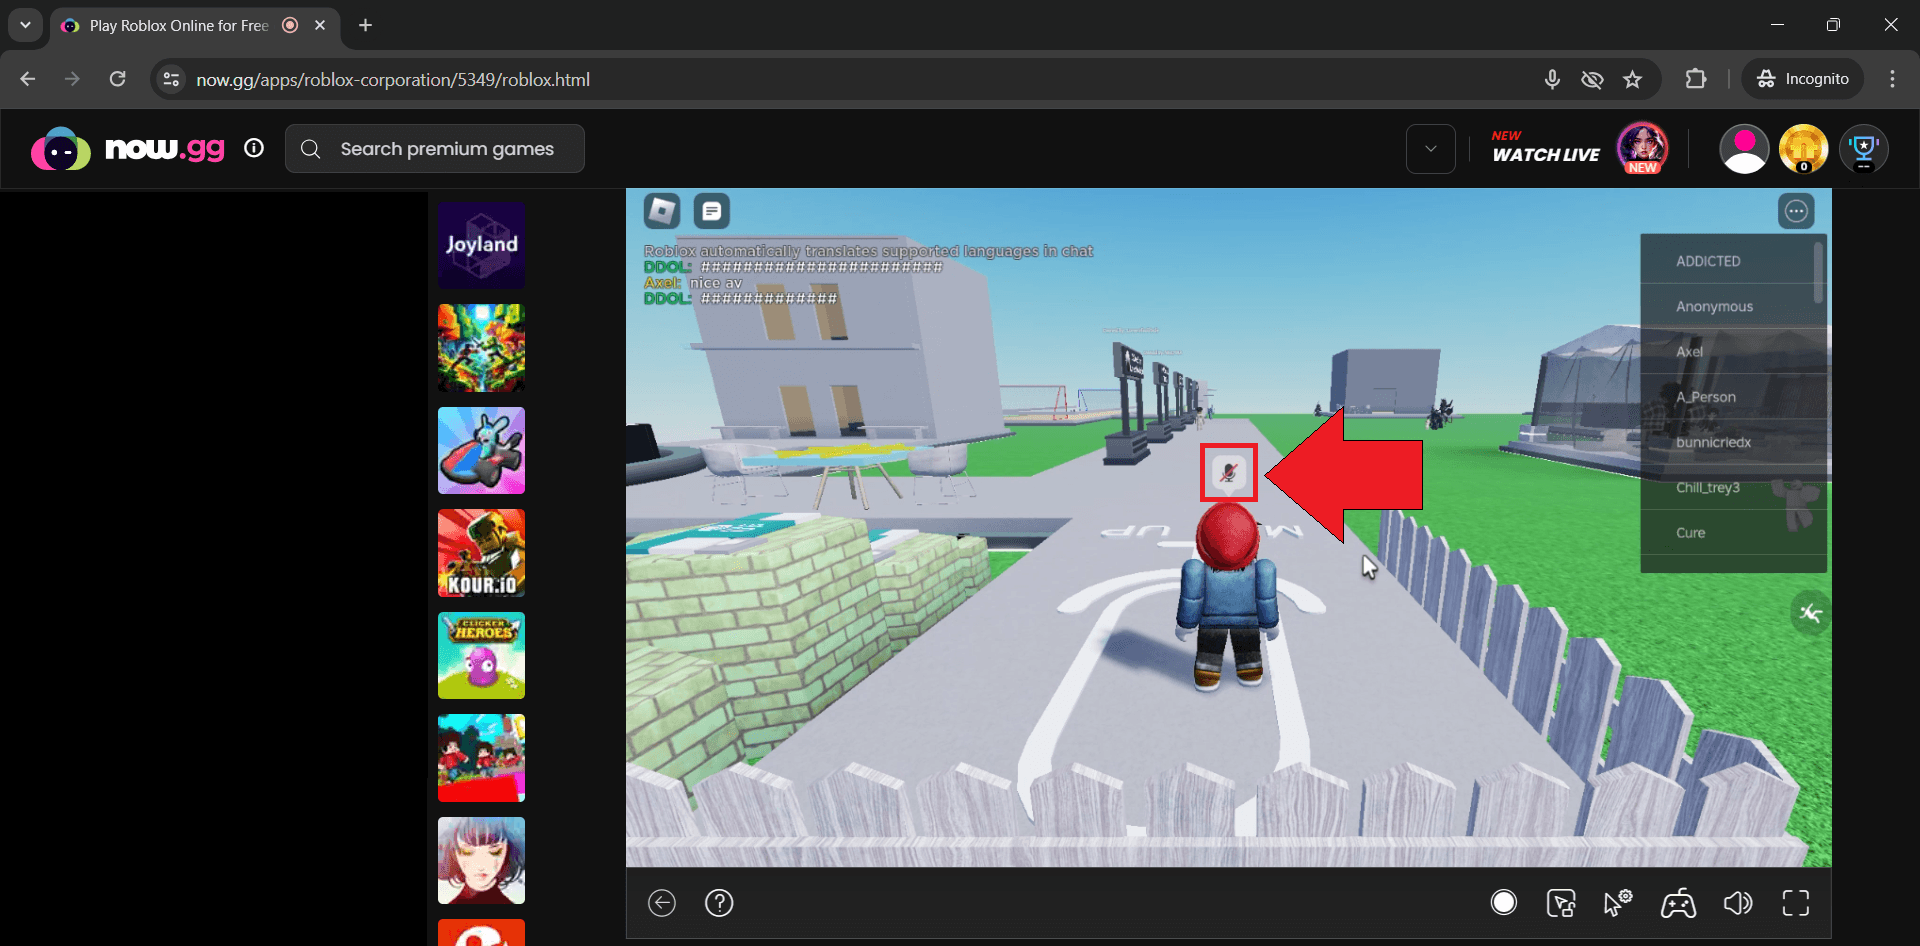
Task: Open the WATCH LIVE link
Action: [x=1546, y=149]
